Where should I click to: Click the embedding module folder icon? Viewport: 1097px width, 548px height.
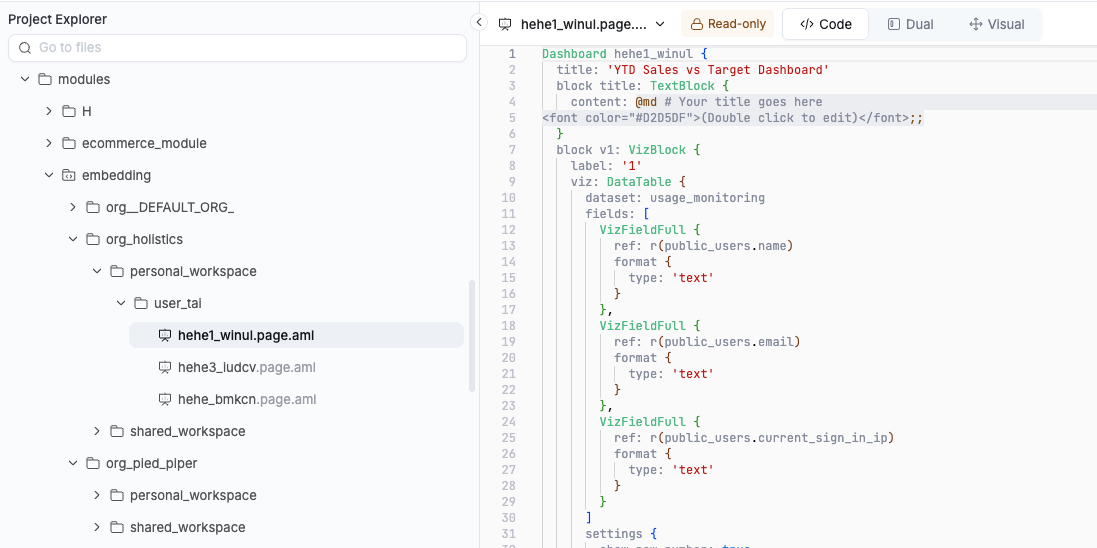pos(69,176)
